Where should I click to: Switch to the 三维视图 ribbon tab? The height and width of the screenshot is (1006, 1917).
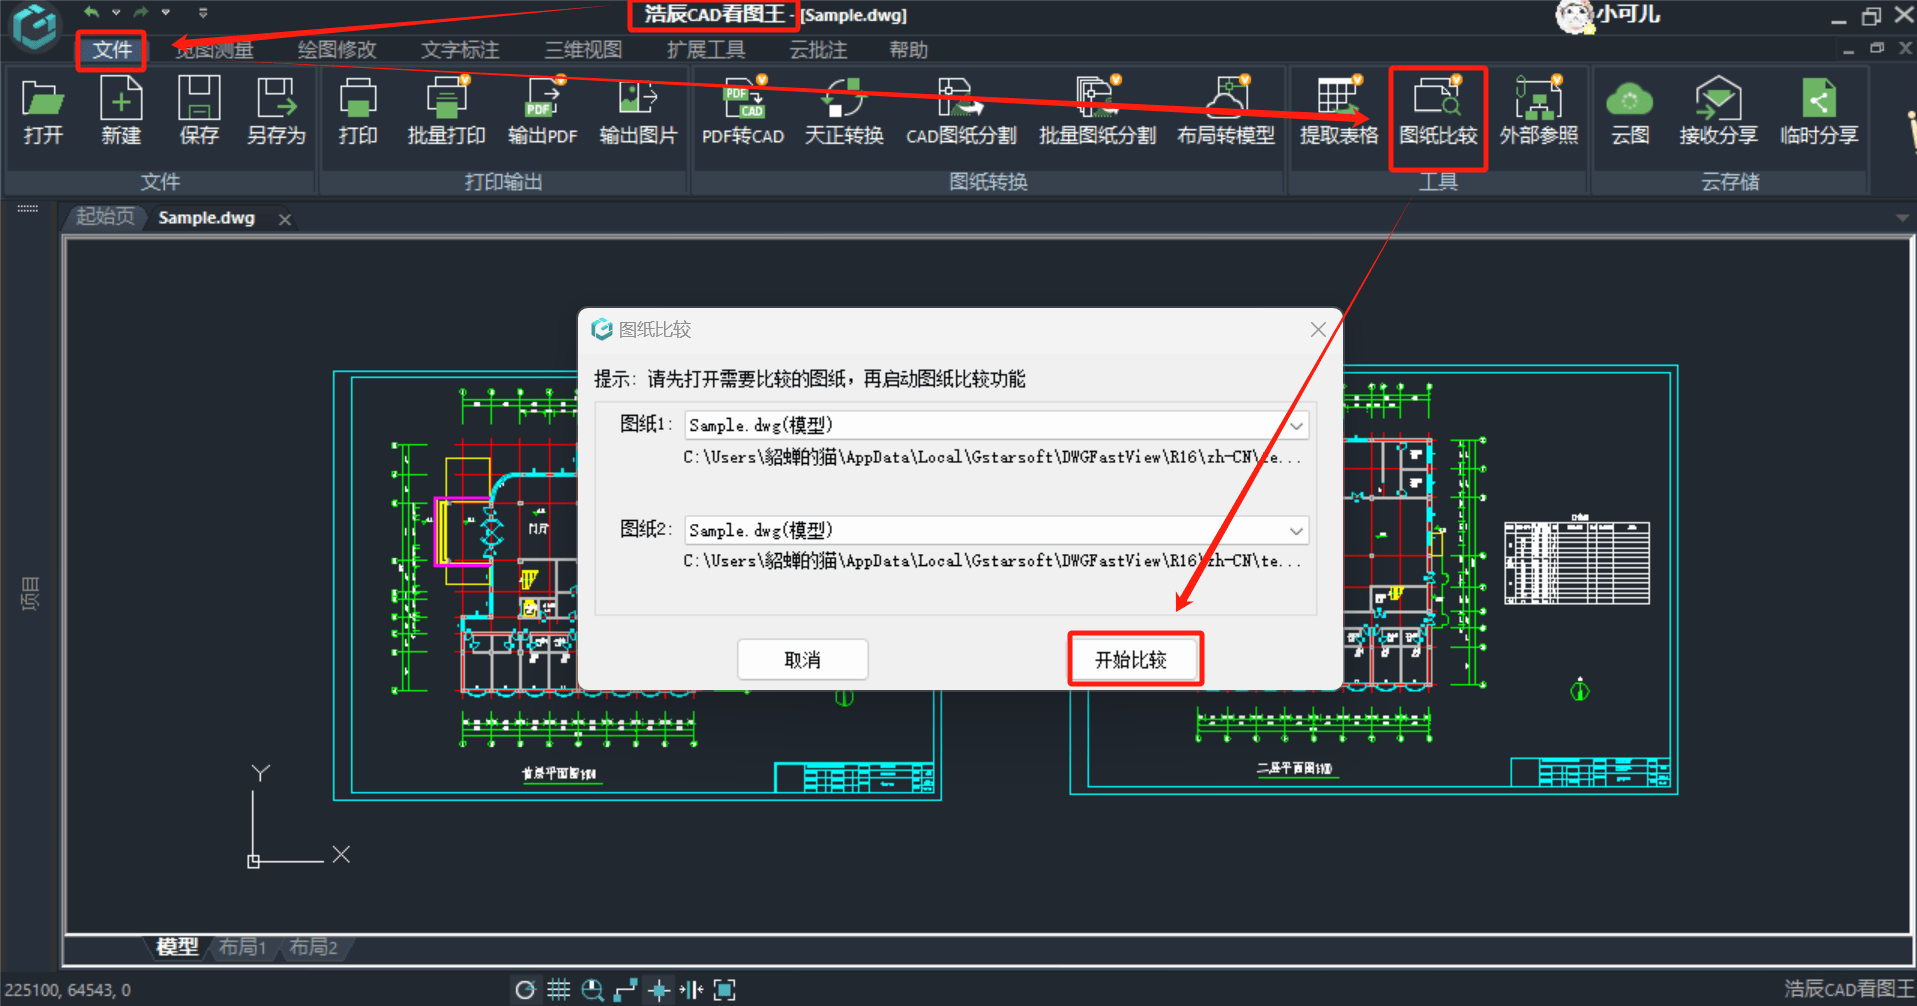(583, 49)
